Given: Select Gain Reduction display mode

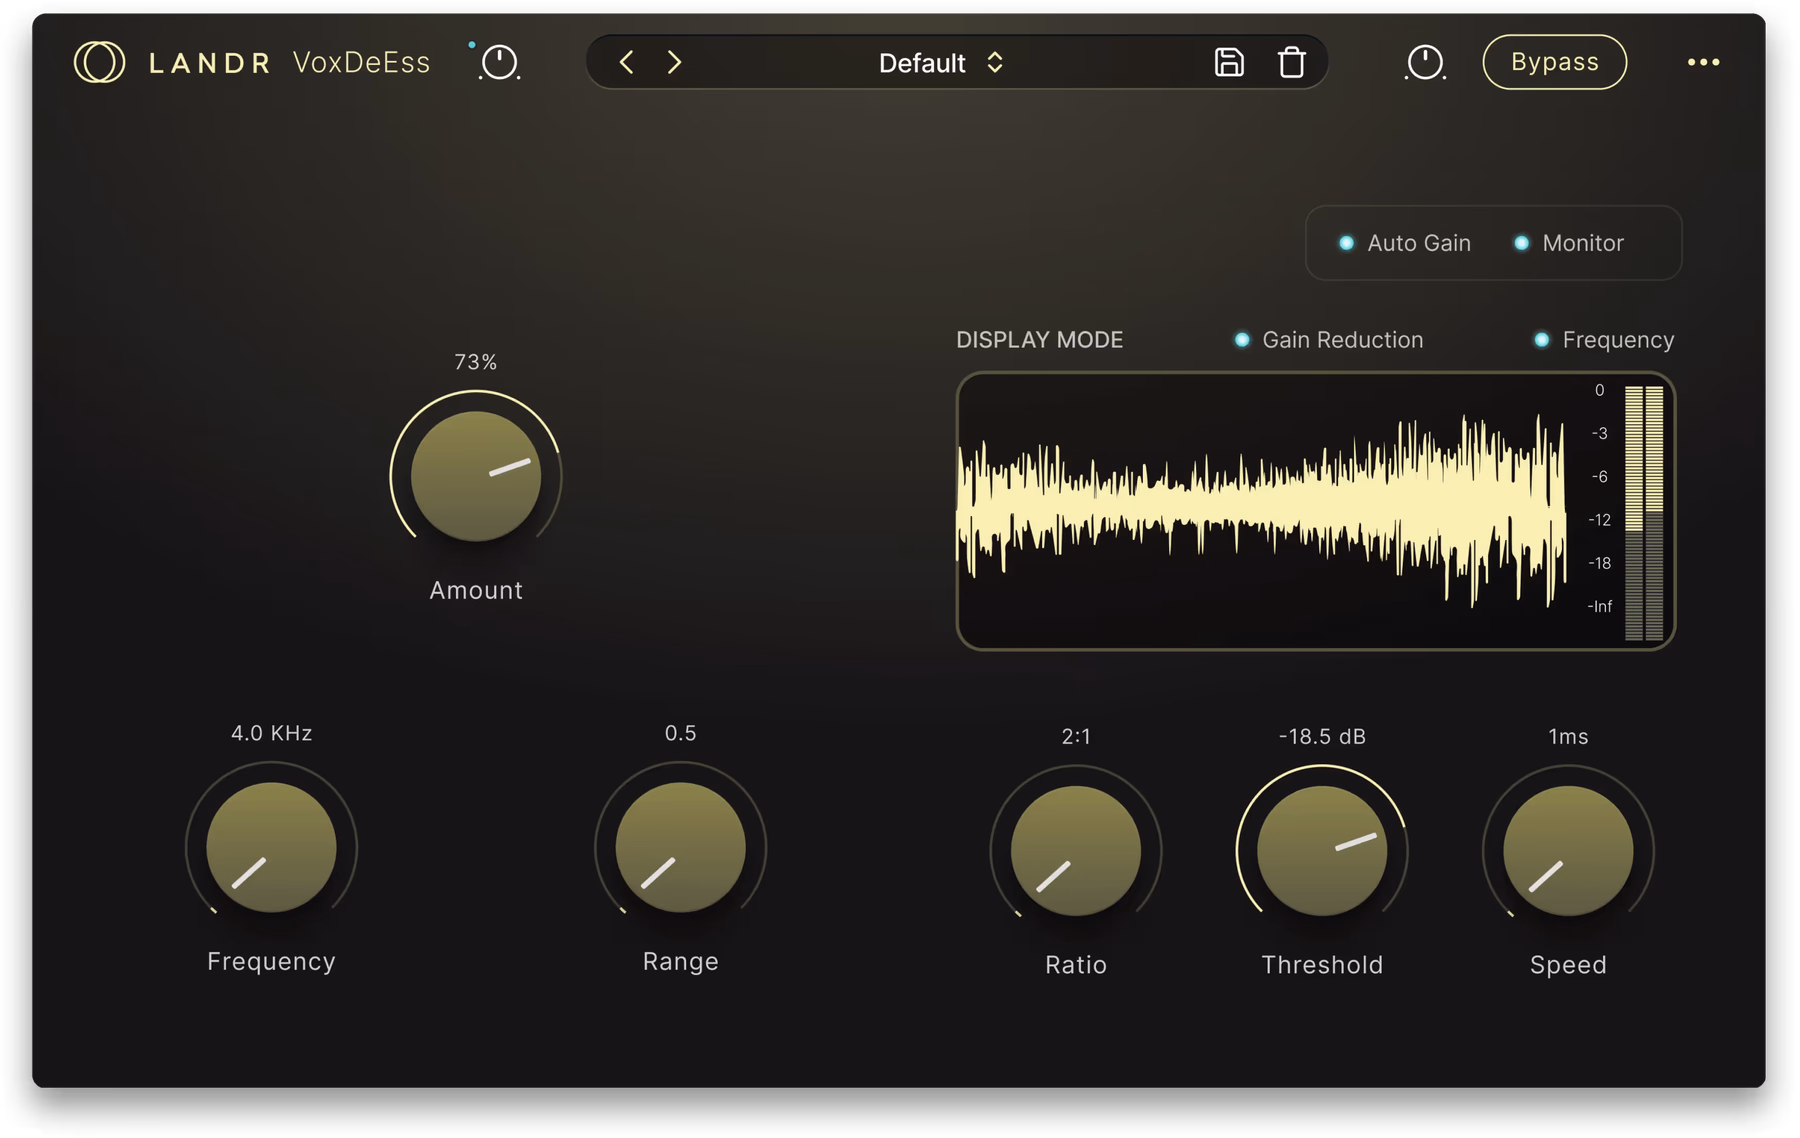Looking at the screenshot, I should pyautogui.click(x=1329, y=340).
